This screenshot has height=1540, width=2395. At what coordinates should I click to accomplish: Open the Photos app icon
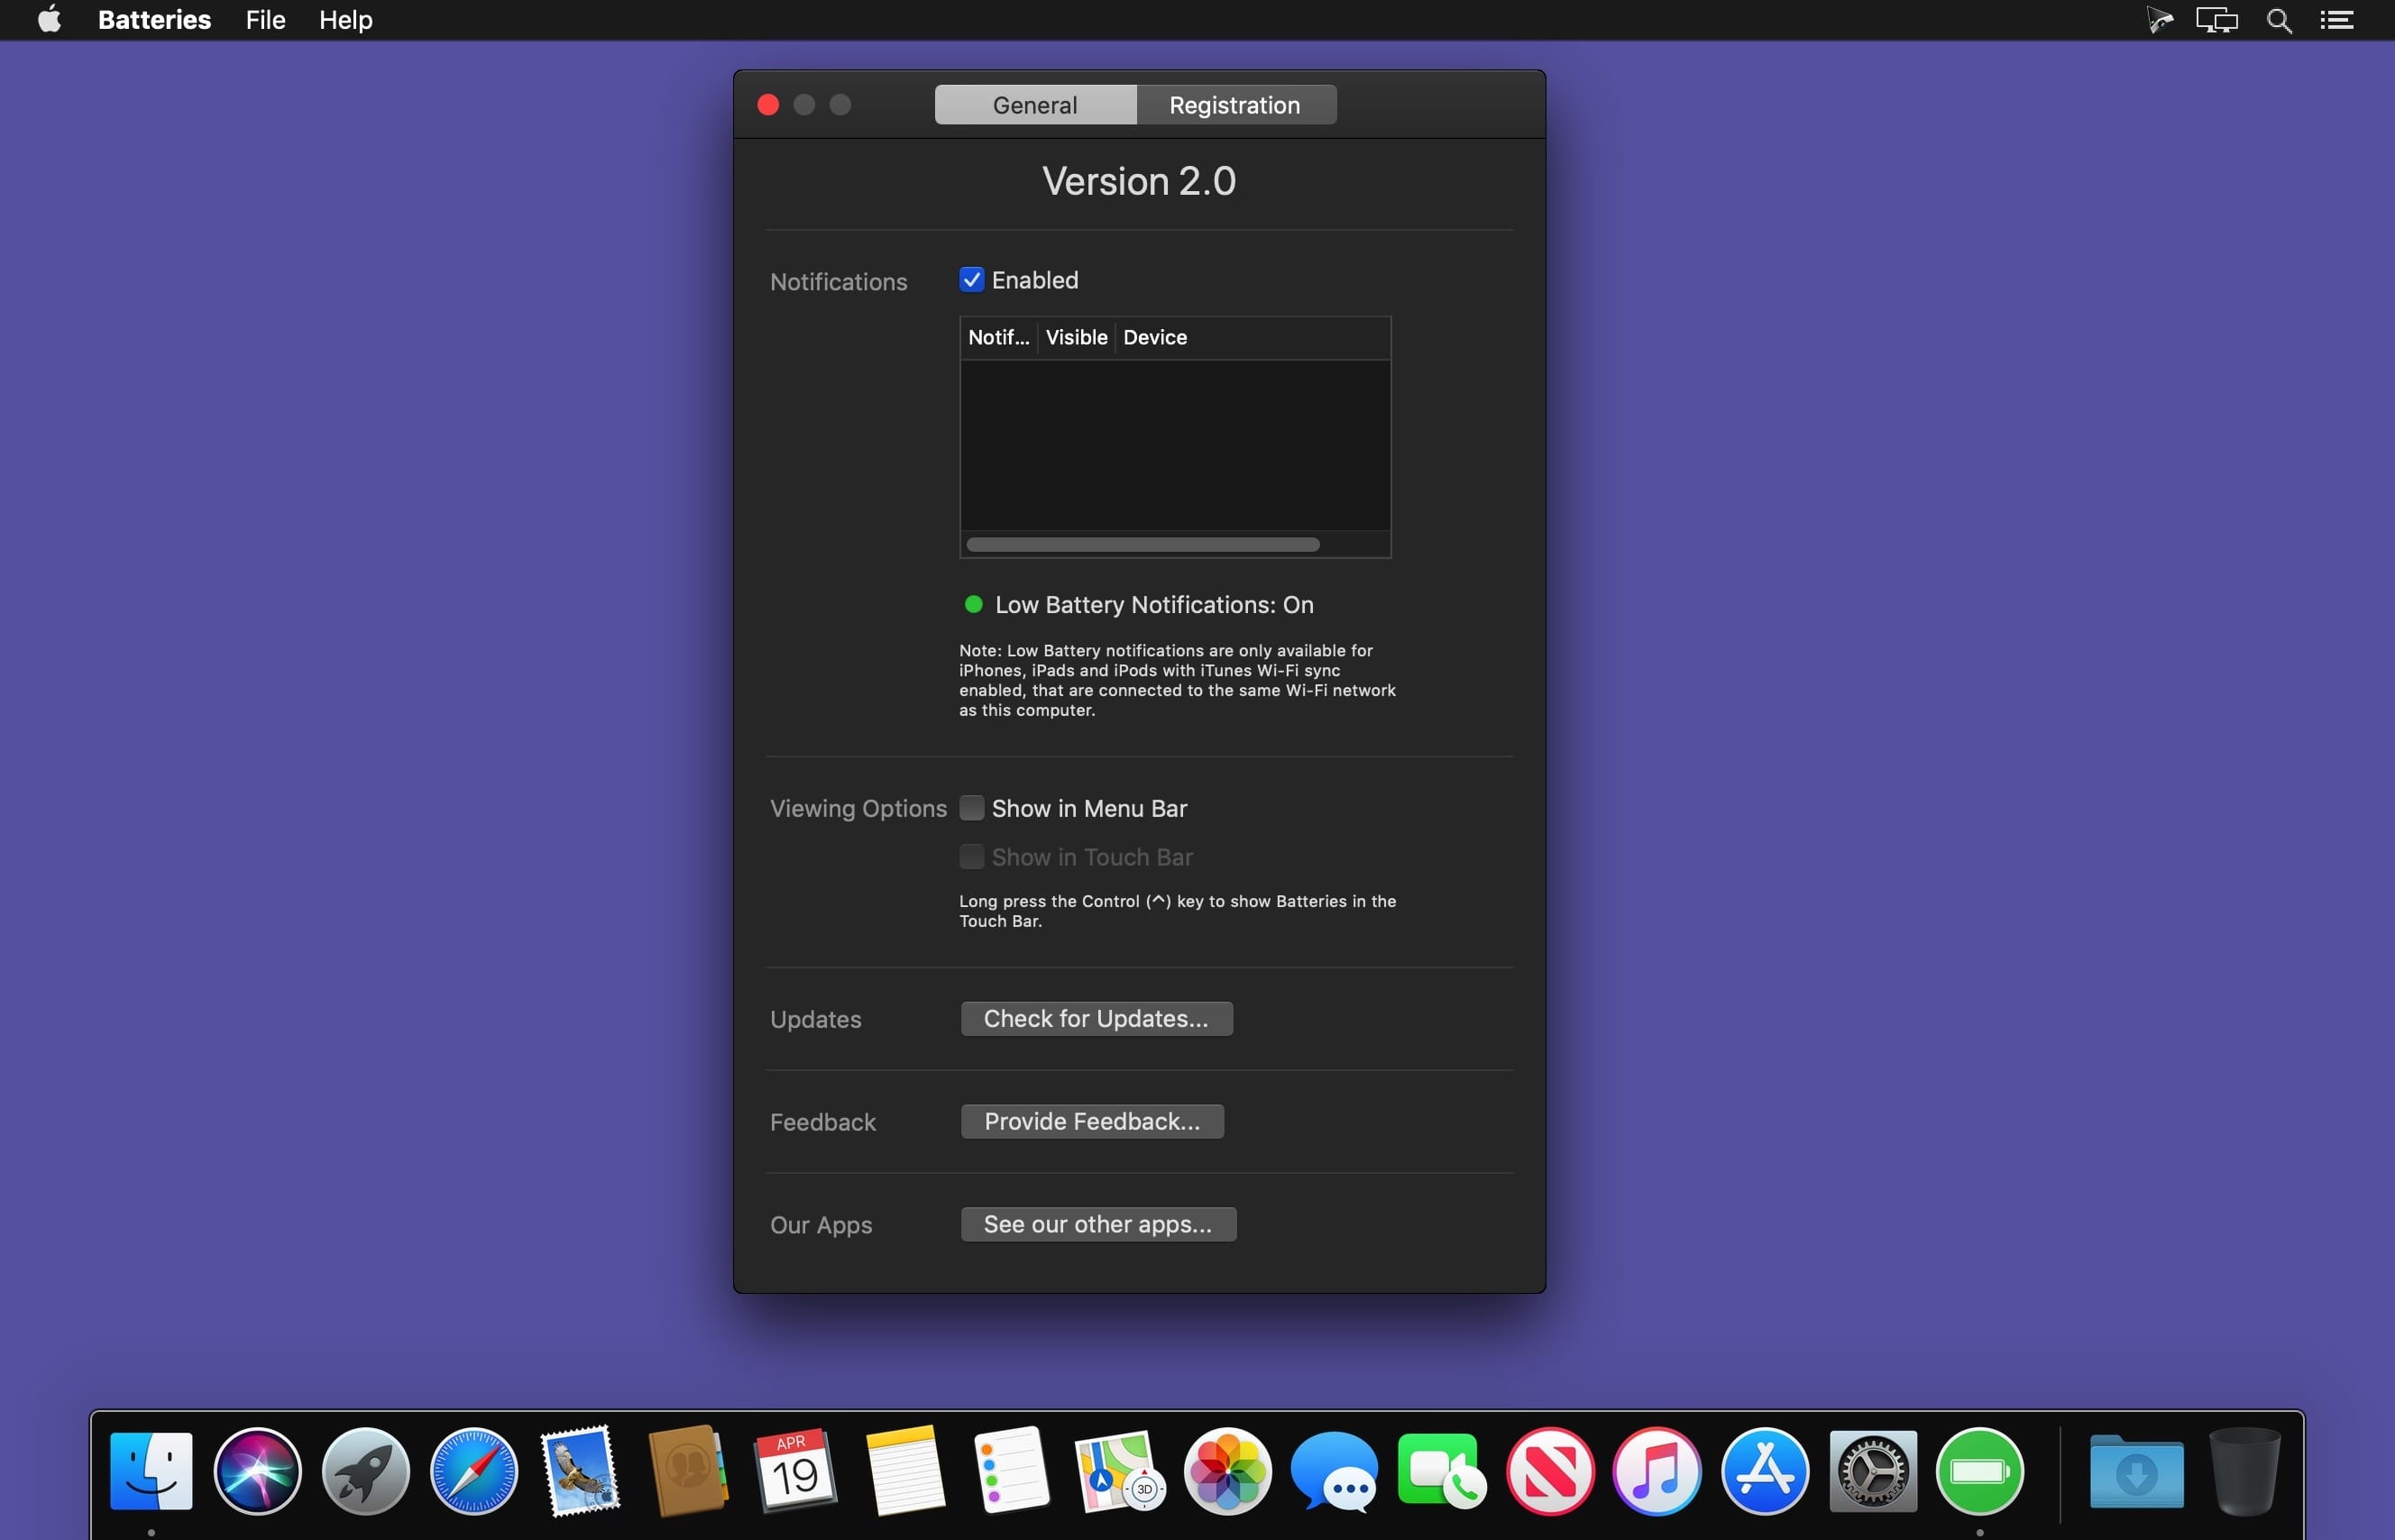(1227, 1471)
